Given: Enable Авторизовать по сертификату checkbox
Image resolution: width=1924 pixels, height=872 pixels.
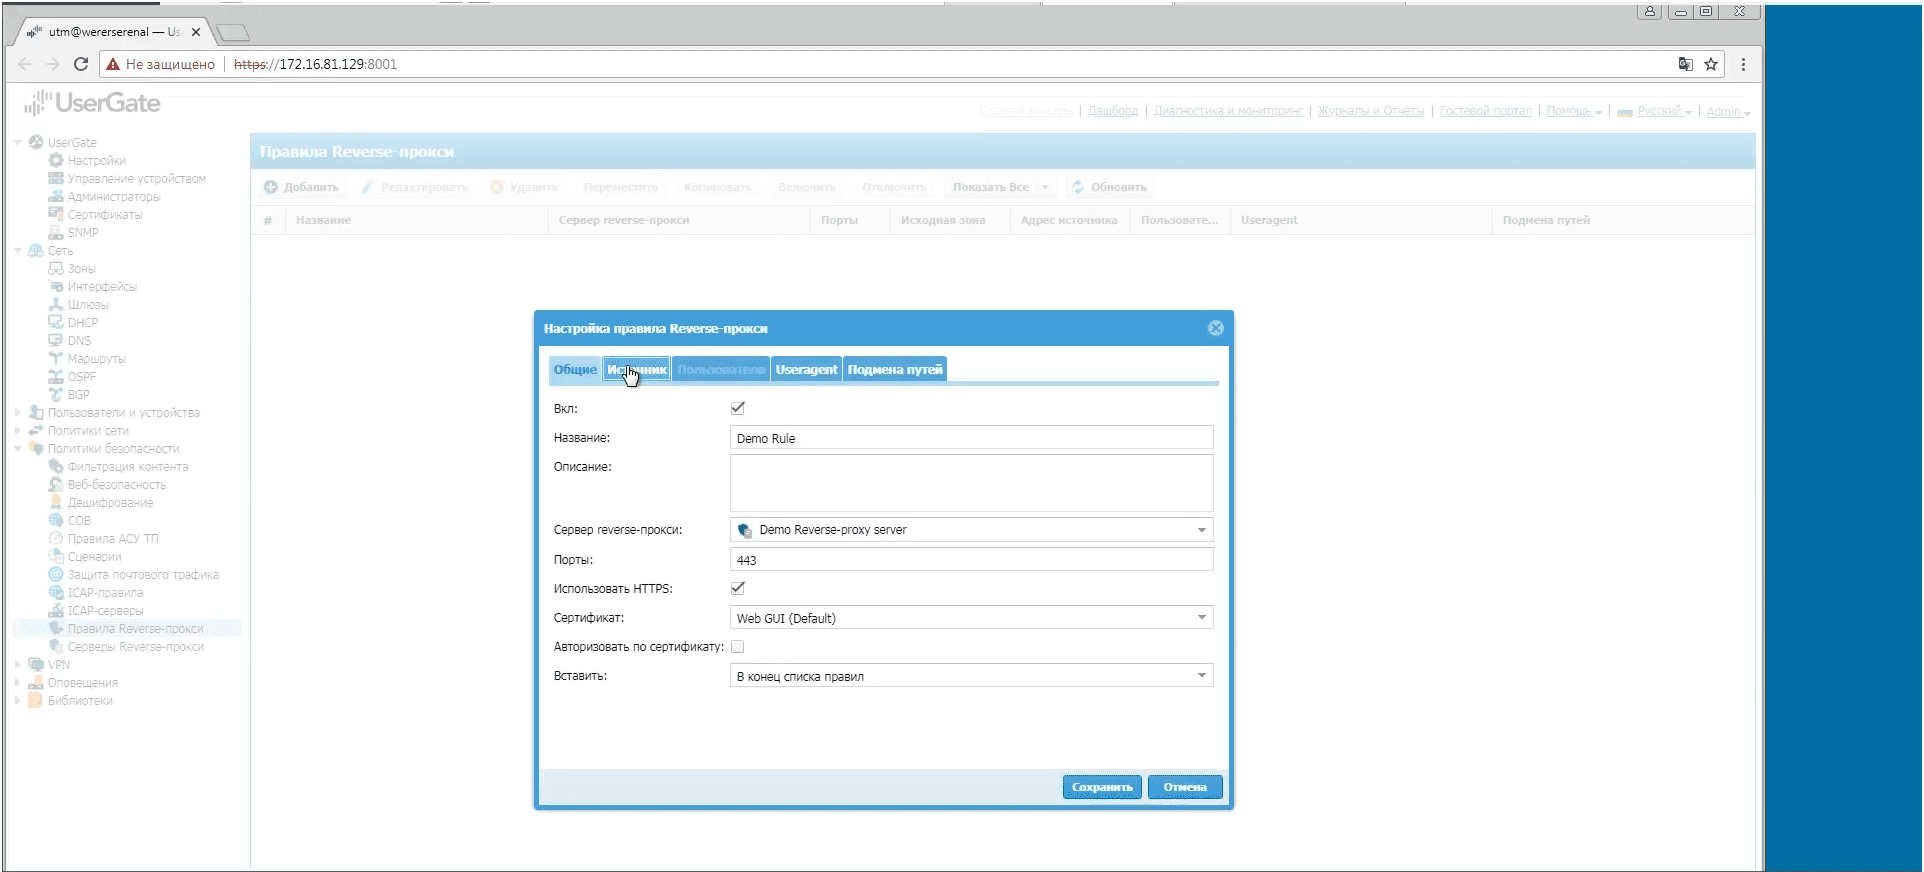Looking at the screenshot, I should pyautogui.click(x=738, y=647).
